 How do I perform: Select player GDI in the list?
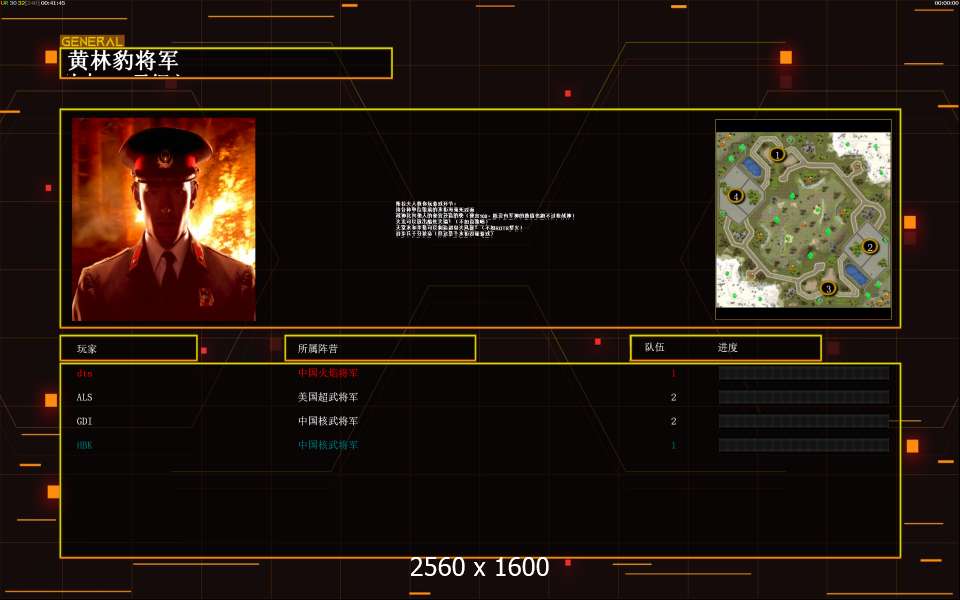click(84, 421)
